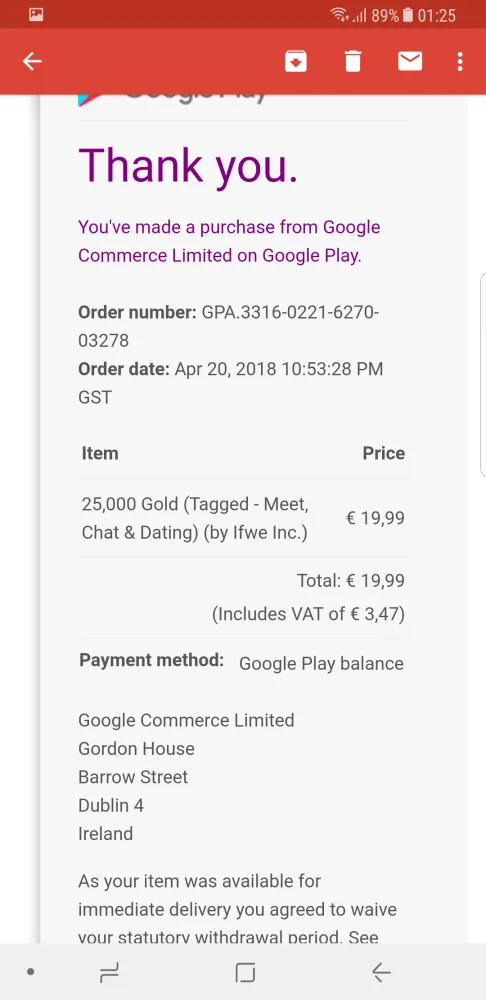
Task: Go back using the top-left arrow
Action: [32, 61]
